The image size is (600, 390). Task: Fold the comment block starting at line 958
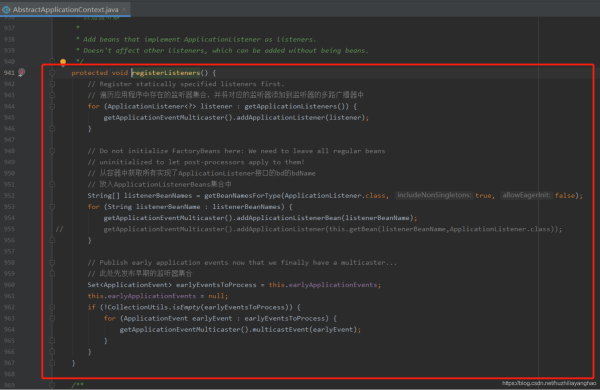[x=52, y=263]
